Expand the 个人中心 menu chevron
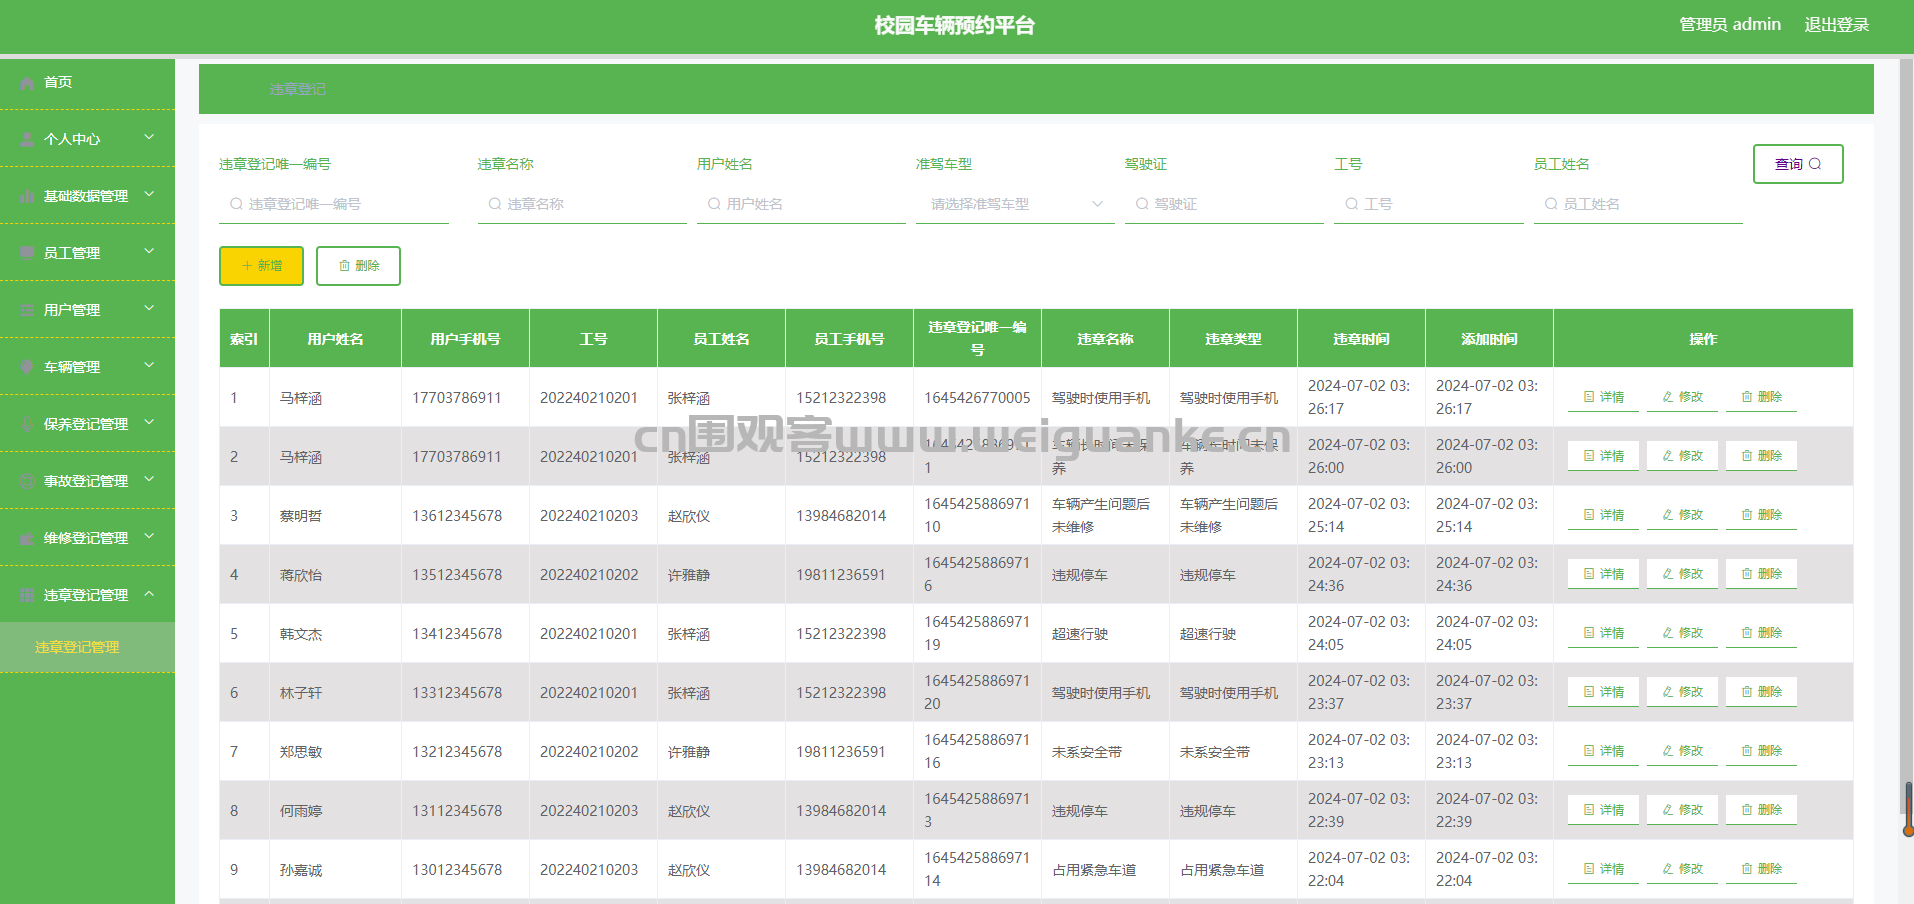 coord(149,137)
